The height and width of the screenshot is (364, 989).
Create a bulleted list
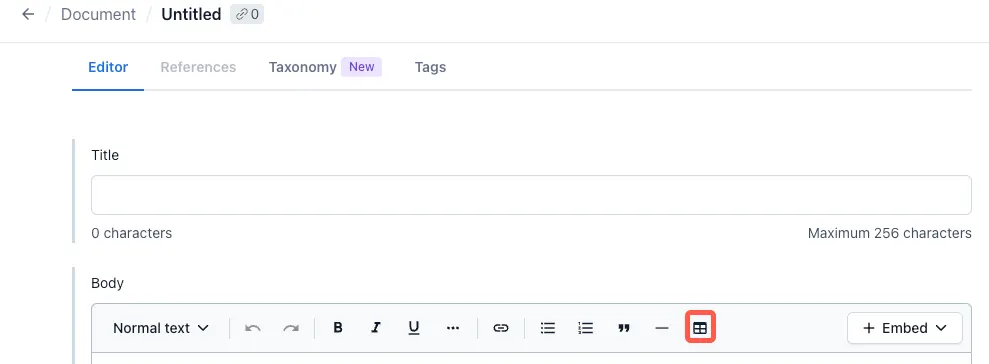(x=548, y=328)
